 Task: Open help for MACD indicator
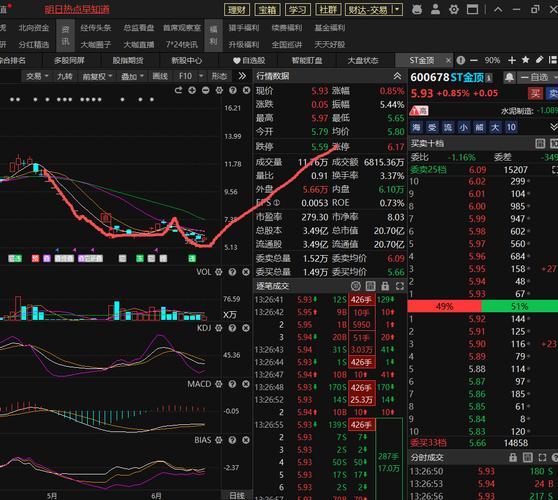[x=232, y=384]
